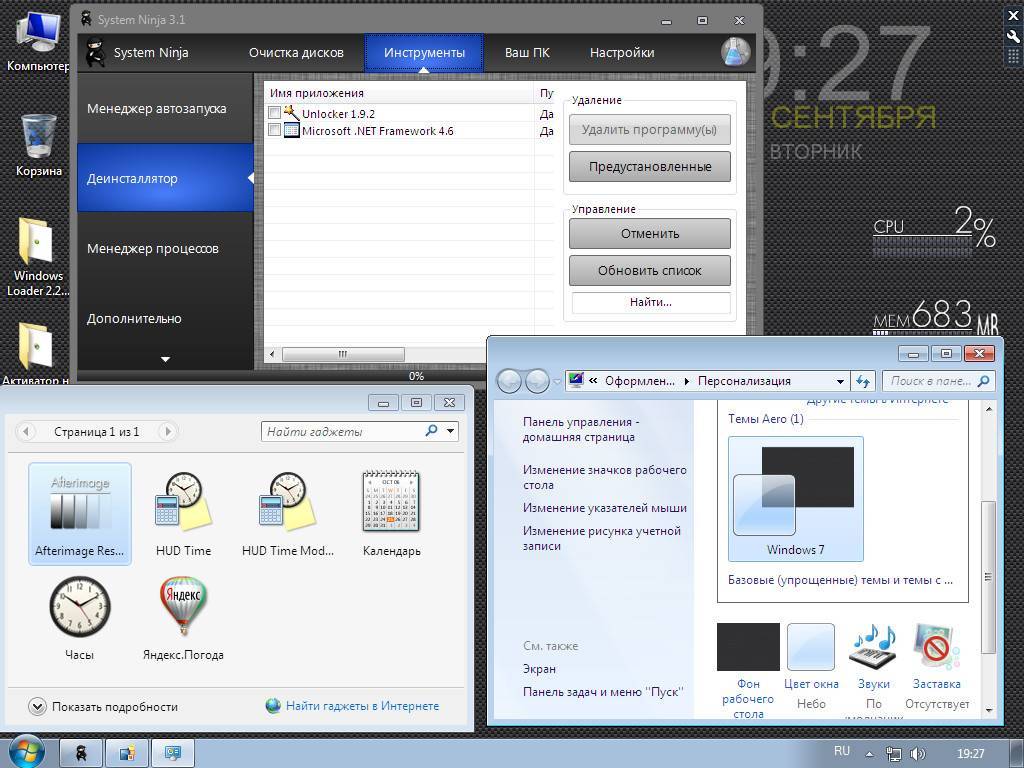1024x768 pixels.
Task: Open the Personalization taskbar button
Action: coord(173,754)
